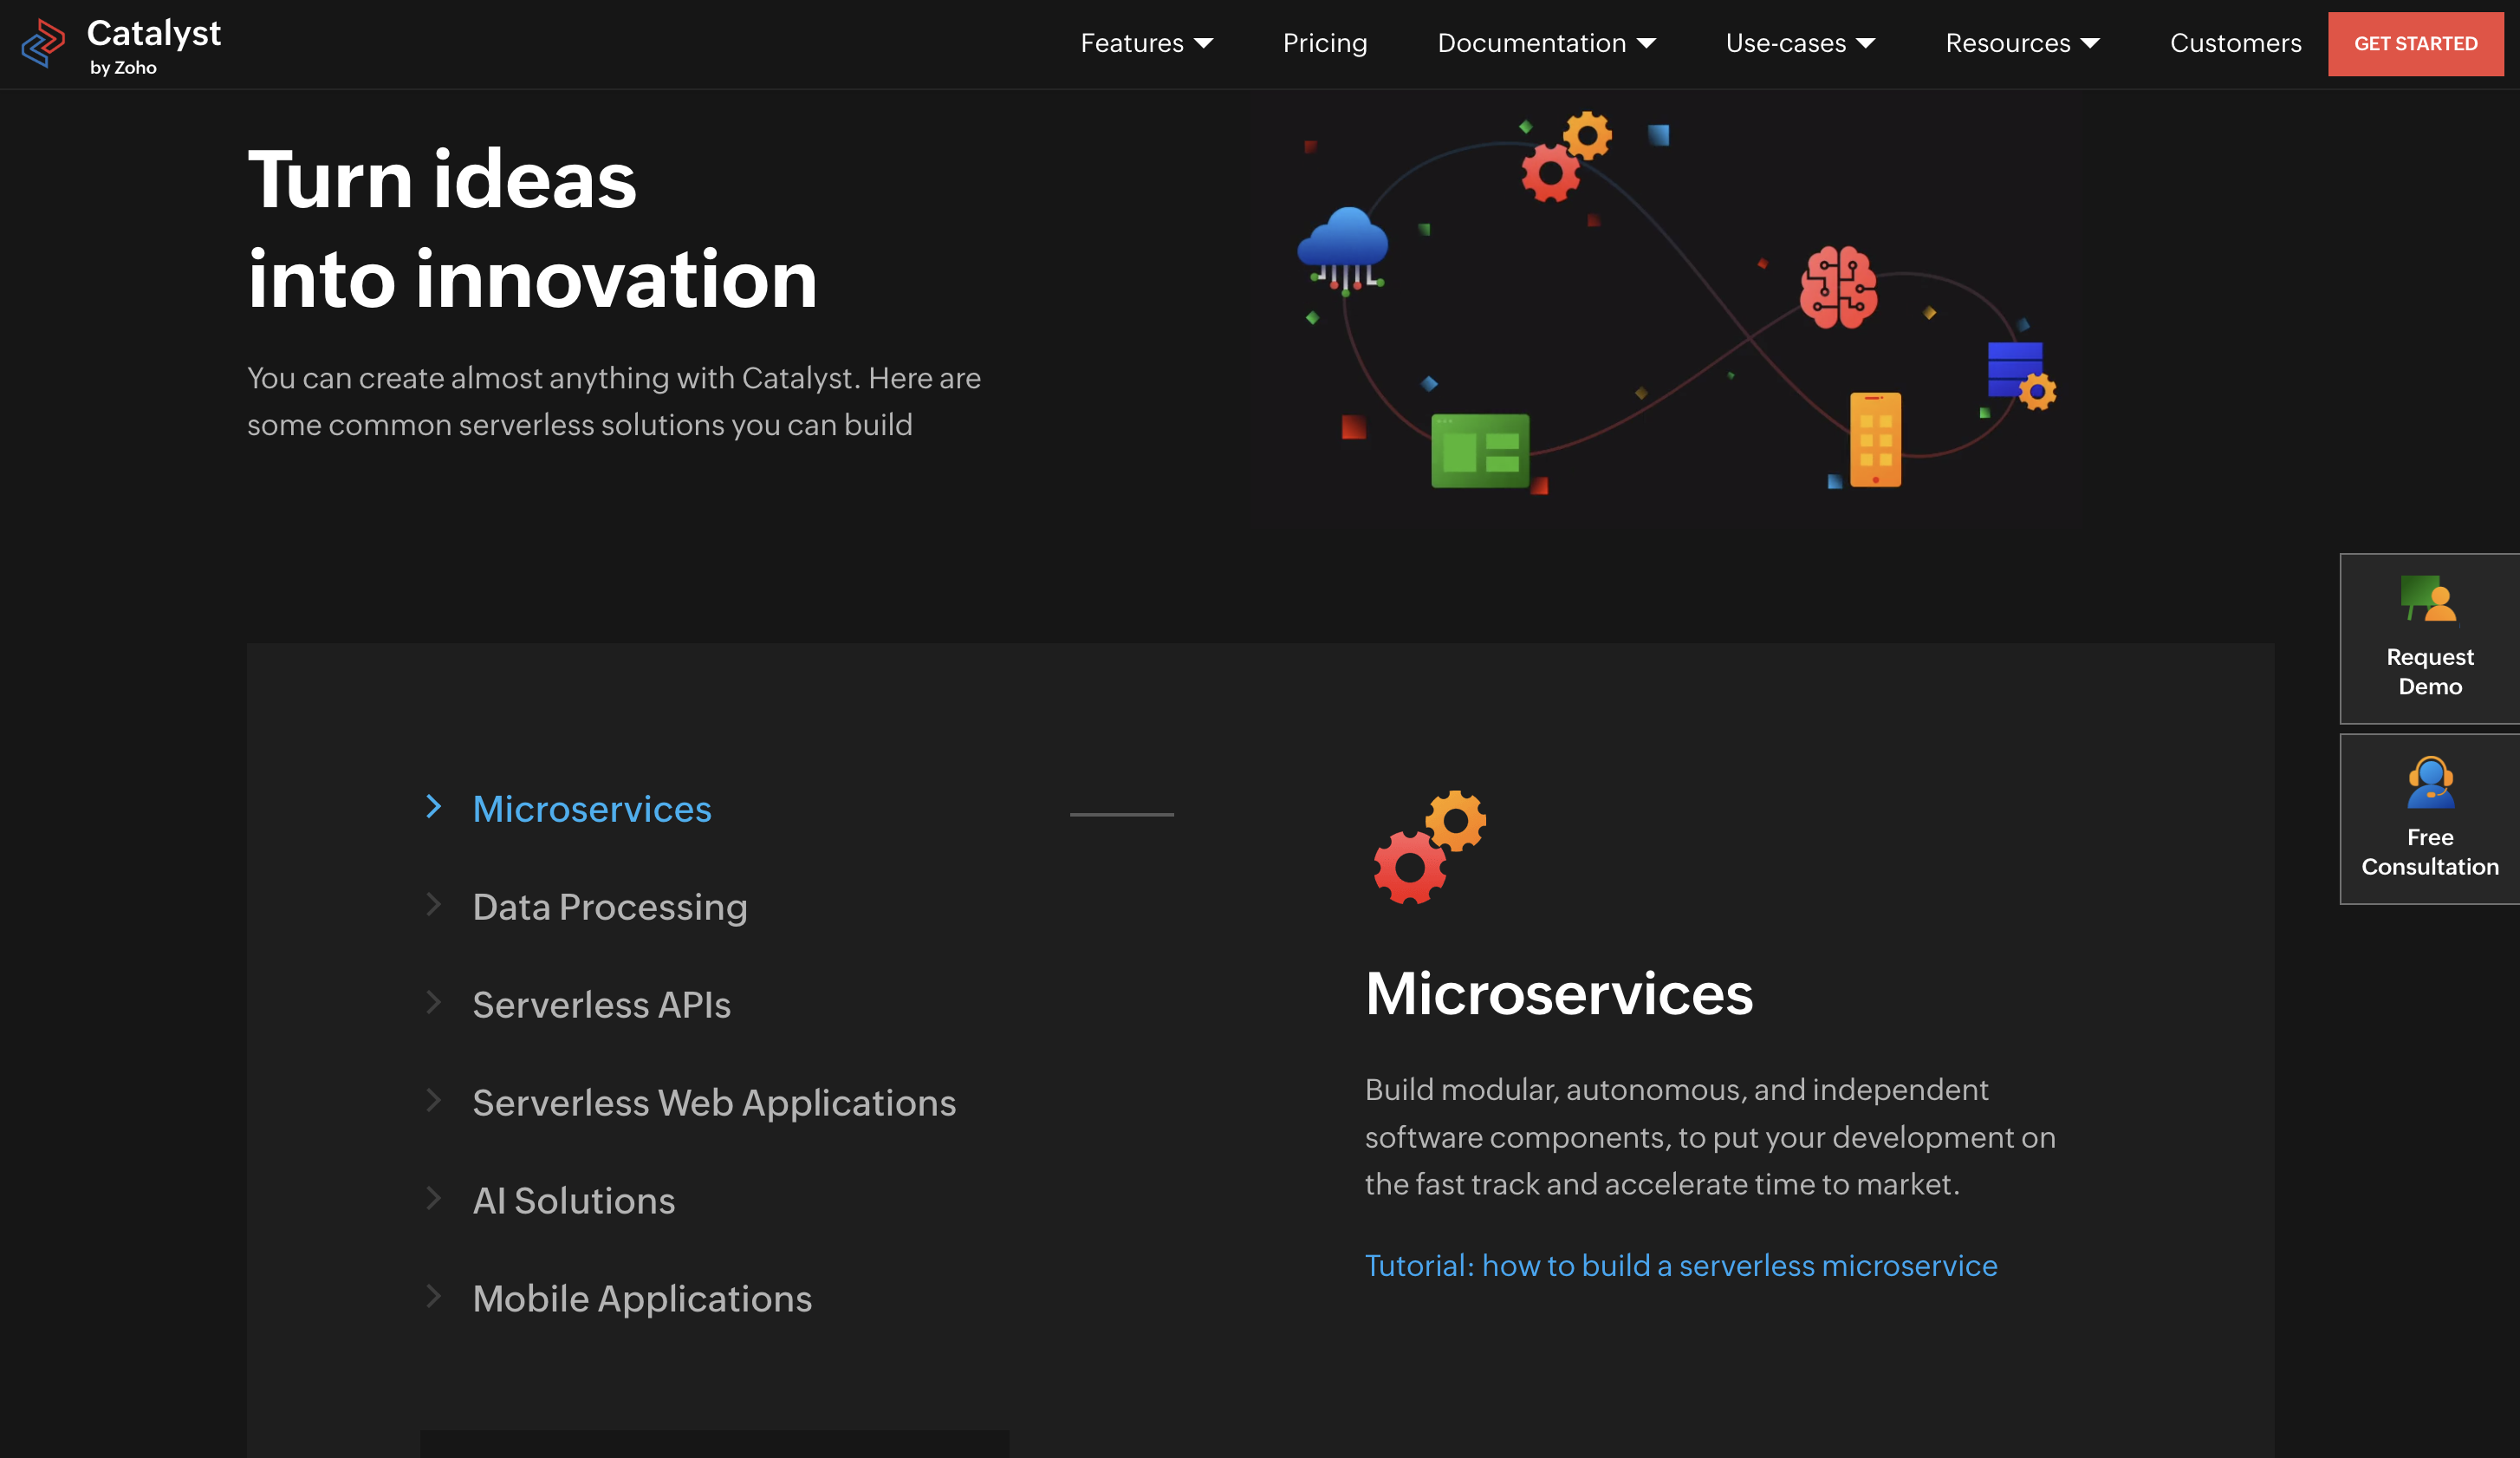Expand the Serverless APIs section
This screenshot has width=2520, height=1458.
[x=601, y=1001]
